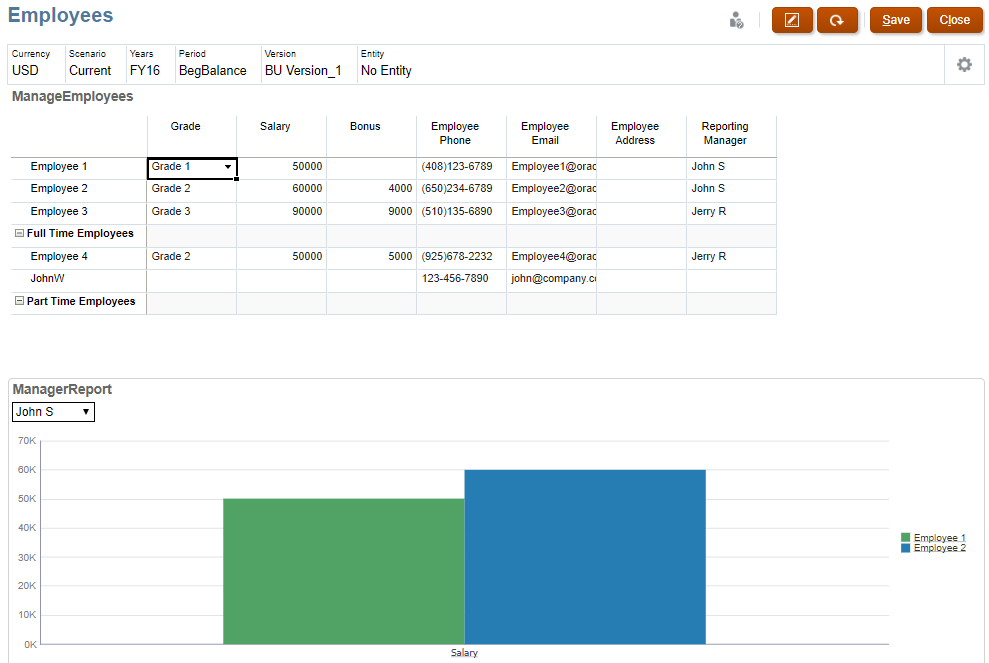
Task: Click the Reporting Manager column header
Action: point(725,133)
